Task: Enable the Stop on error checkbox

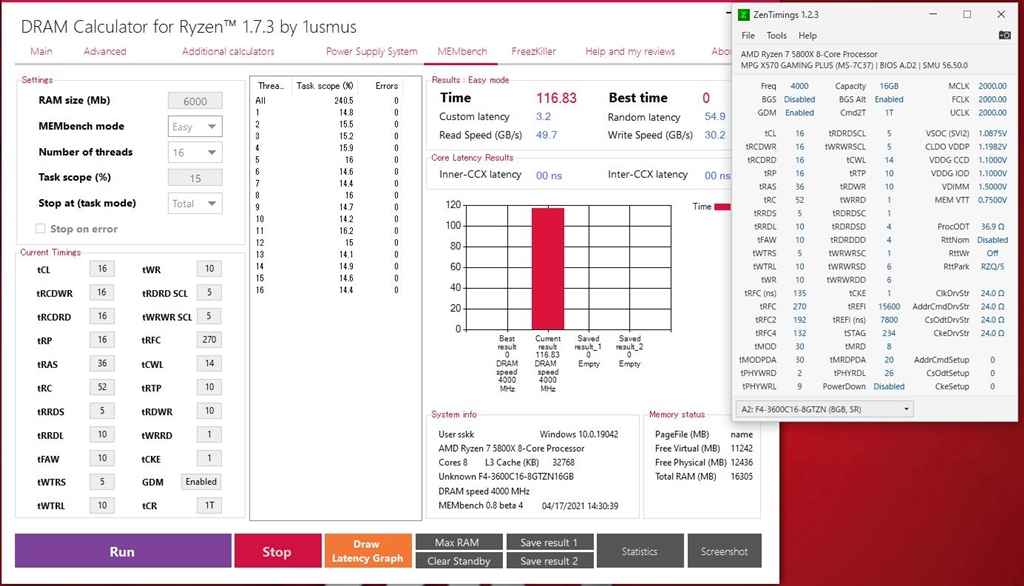Action: (40, 229)
